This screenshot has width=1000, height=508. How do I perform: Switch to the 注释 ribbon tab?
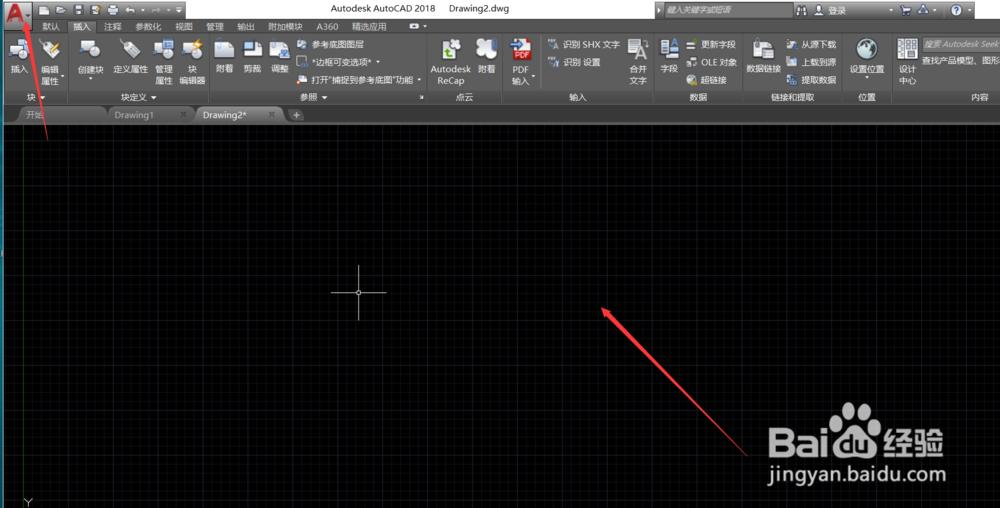[113, 27]
